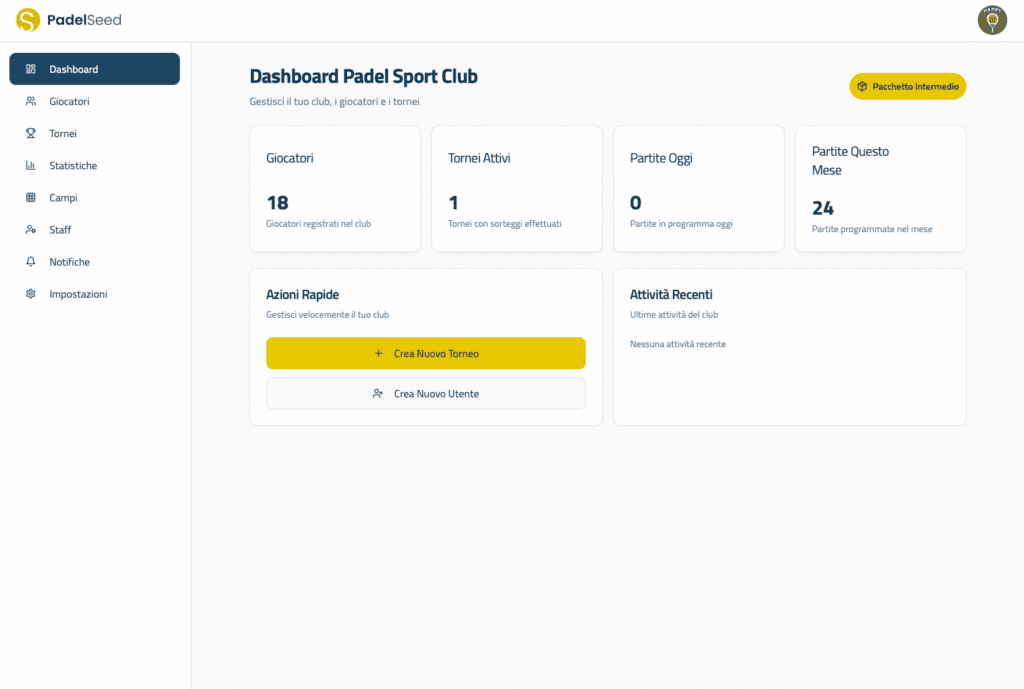Click the add-user icon on Crea Nuovo Utente
Viewport: 1024px width, 689px height.
[379, 393]
